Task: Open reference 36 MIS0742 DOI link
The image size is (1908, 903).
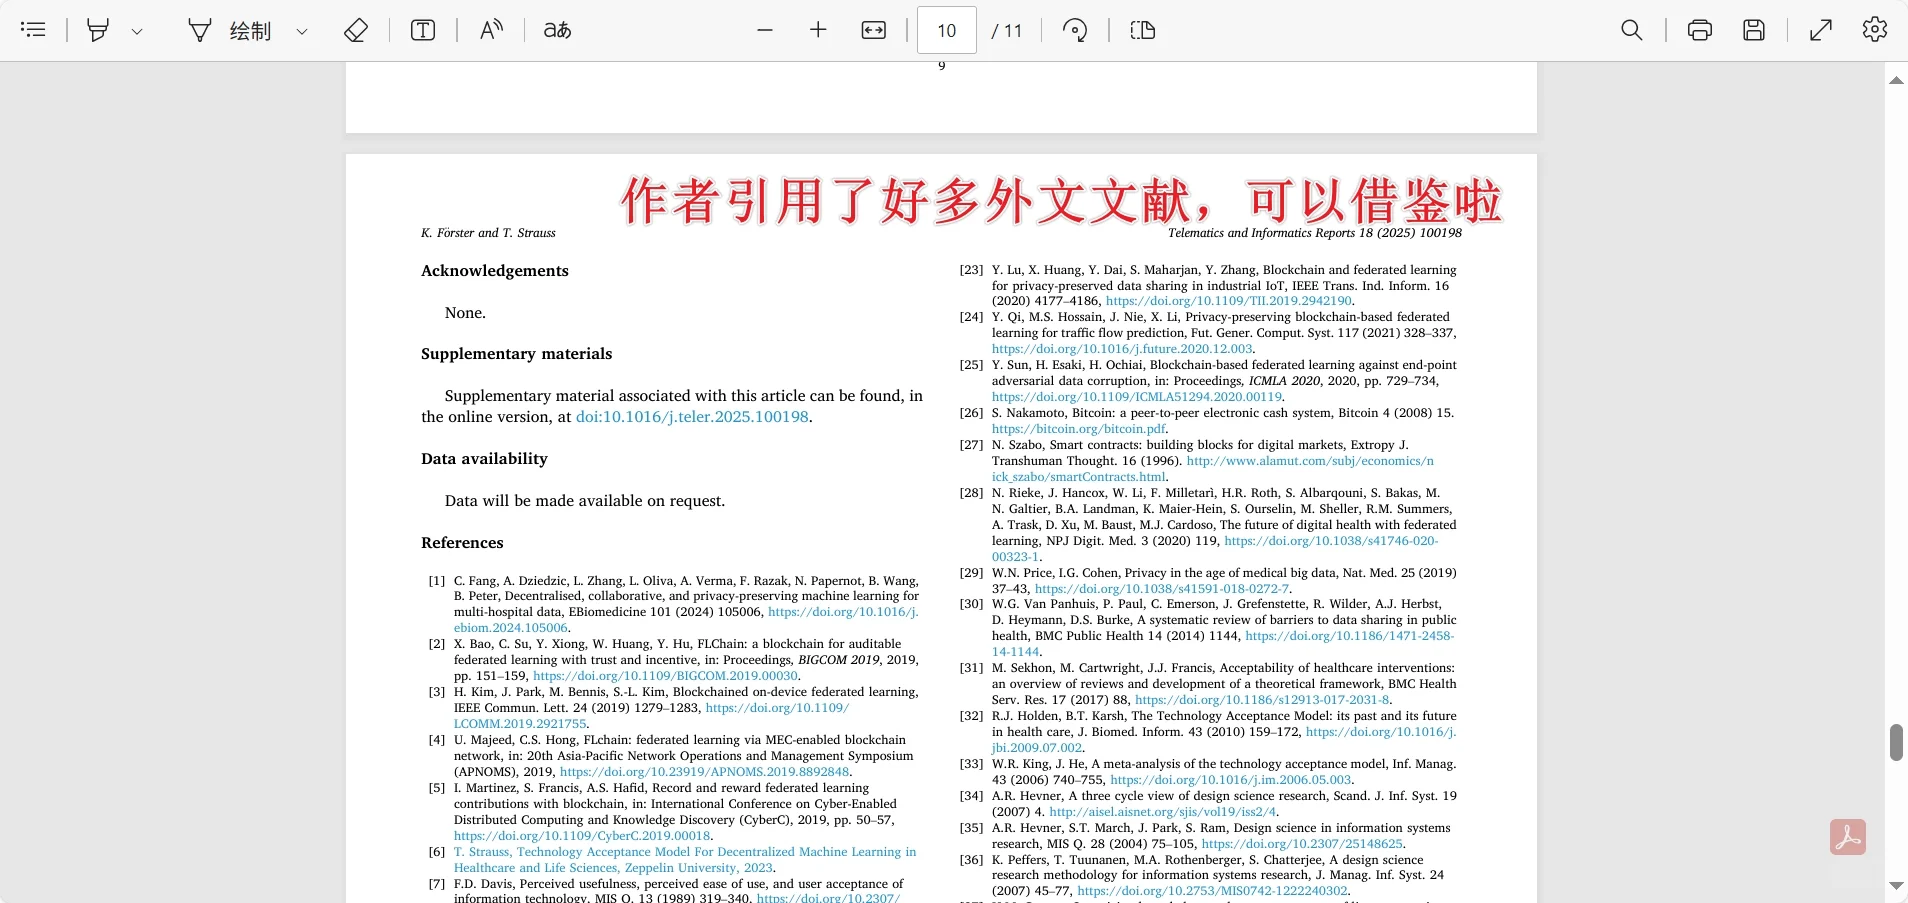Action: (1213, 891)
